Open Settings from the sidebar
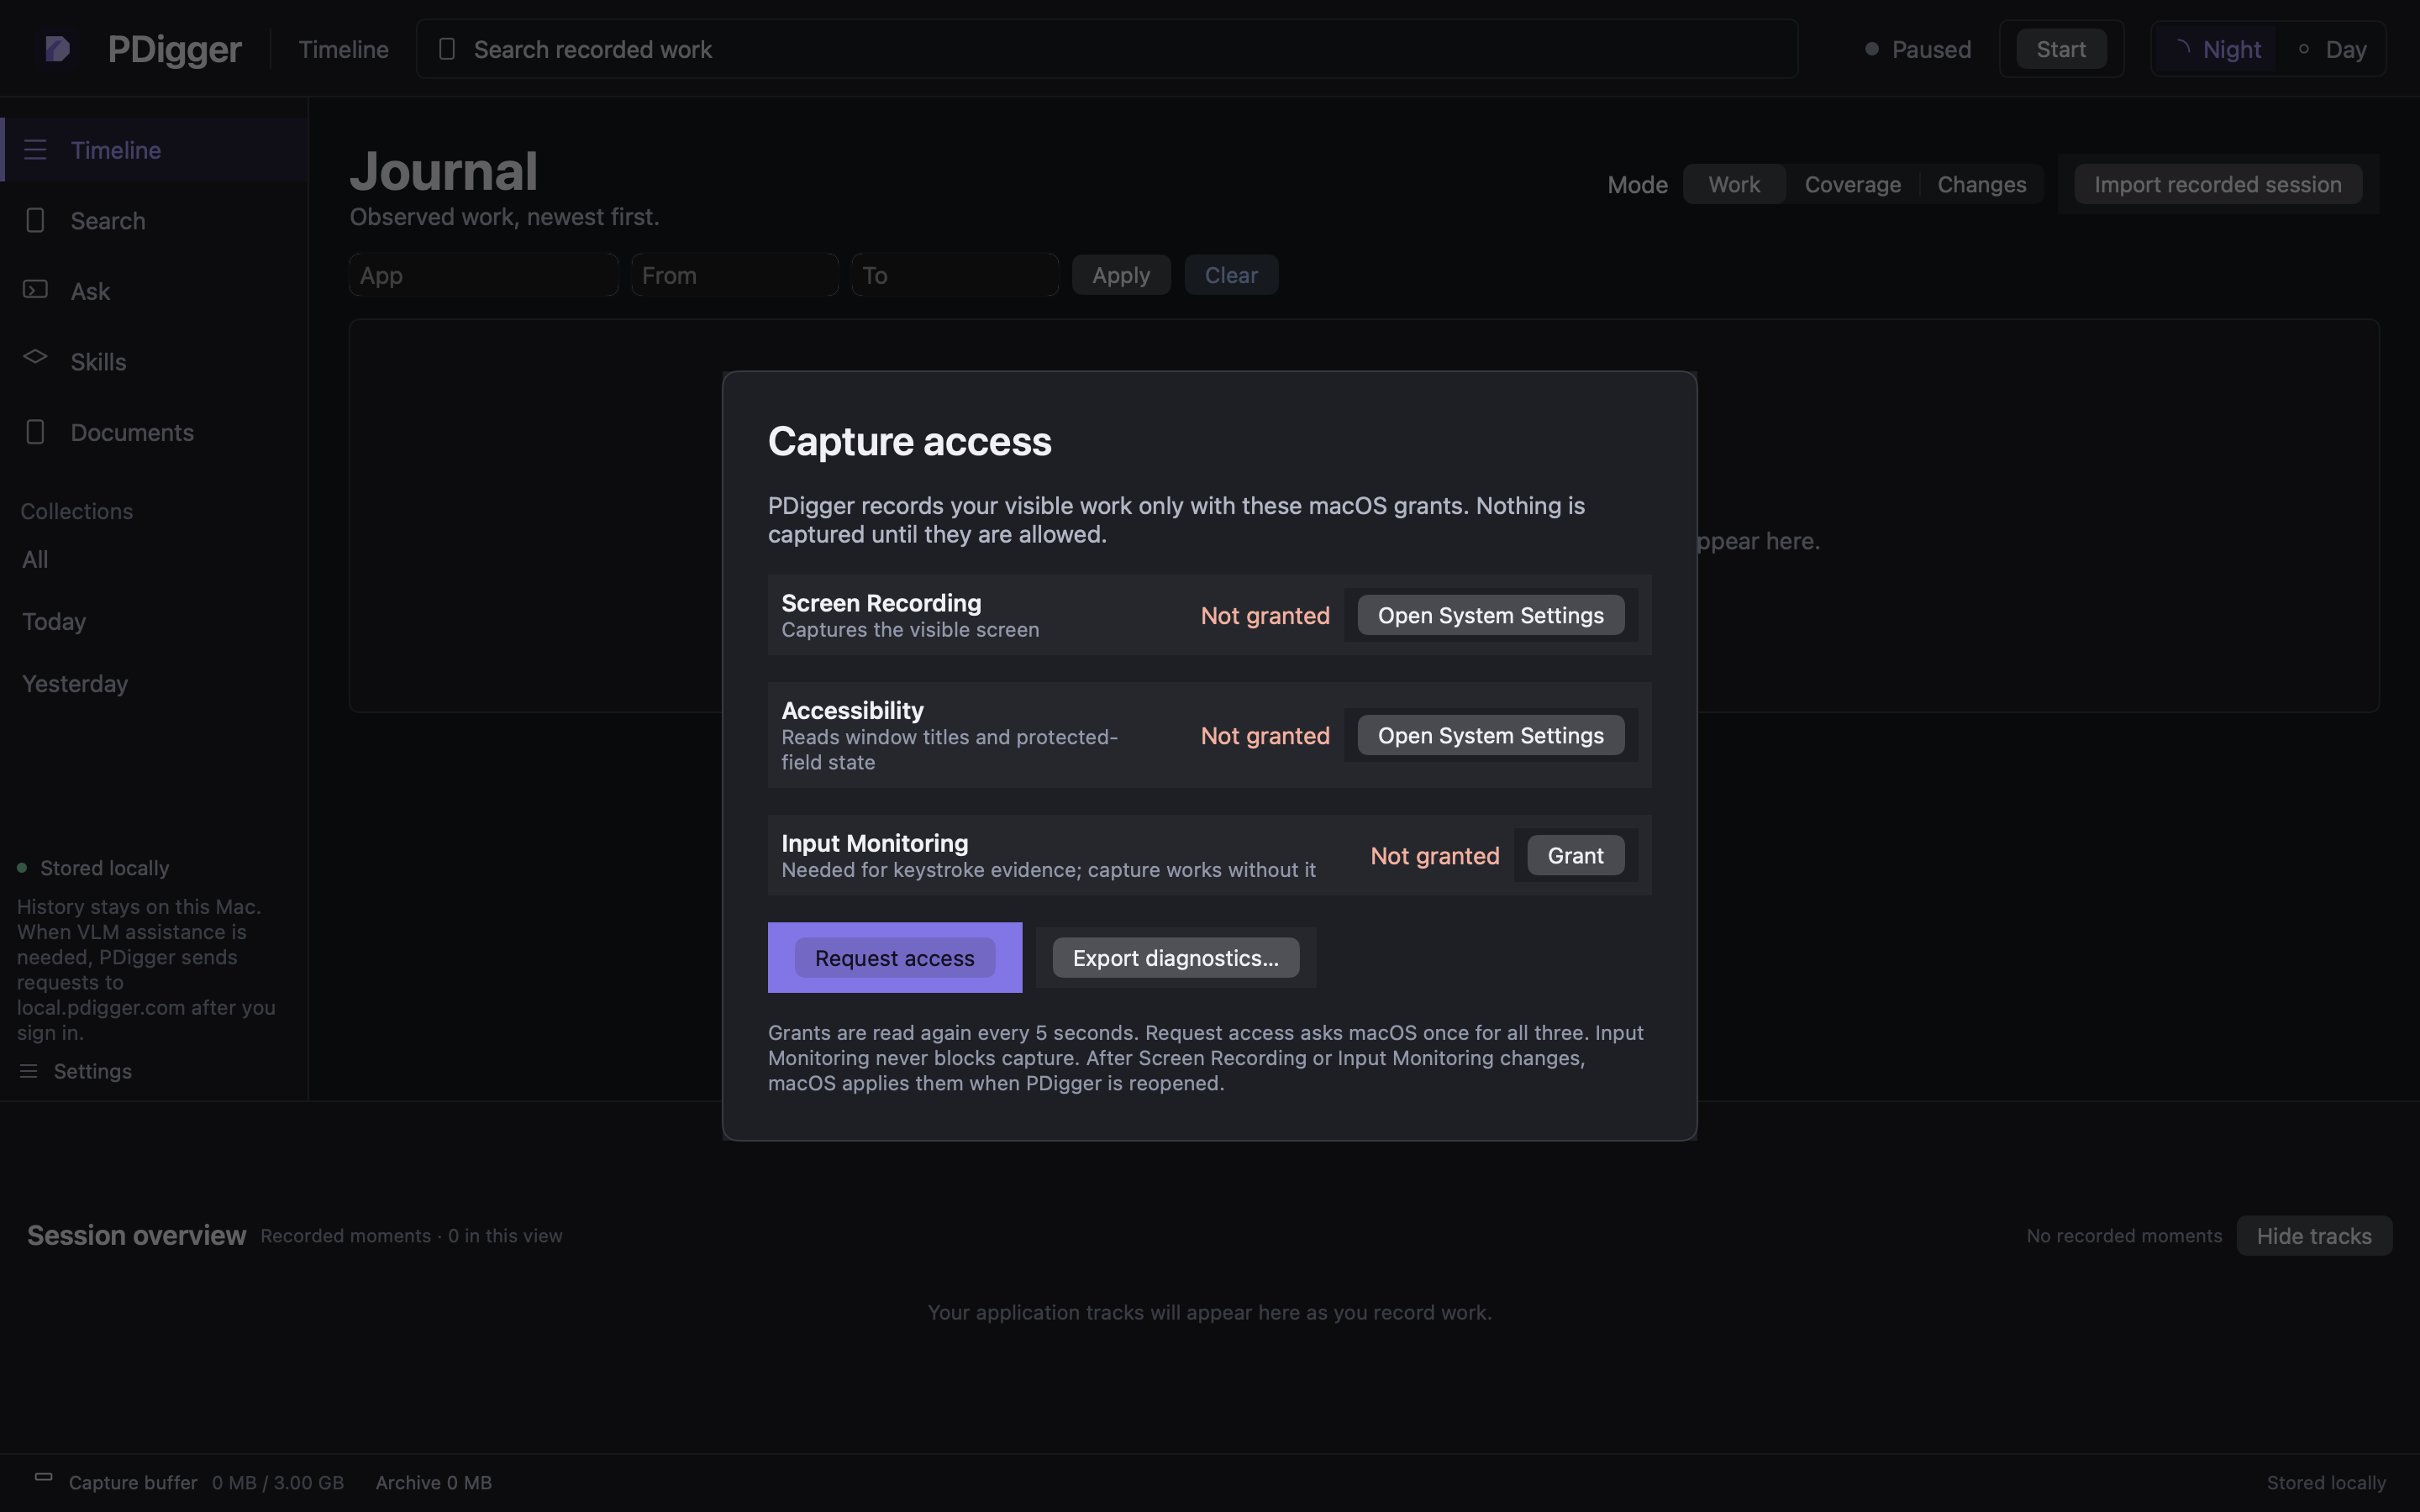Viewport: 2420px width, 1512px height. click(x=75, y=1071)
